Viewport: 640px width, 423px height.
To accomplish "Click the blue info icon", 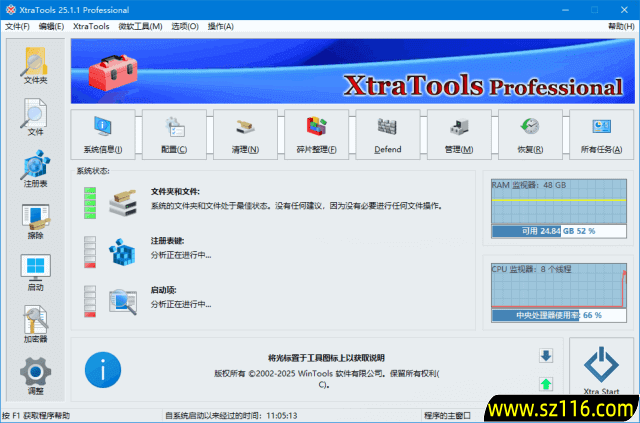I will [102, 370].
